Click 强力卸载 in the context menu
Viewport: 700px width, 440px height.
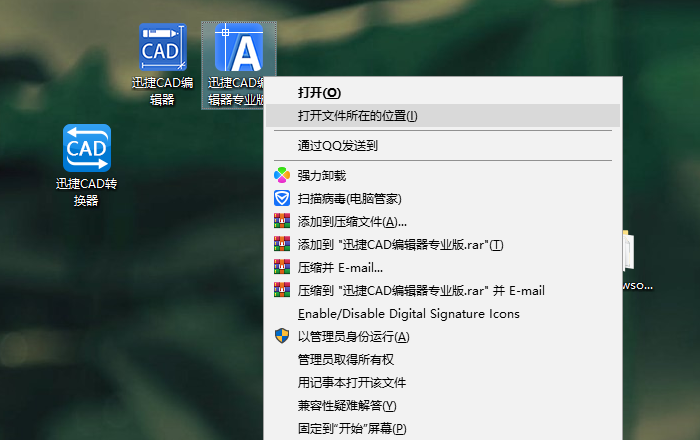[x=442, y=175]
